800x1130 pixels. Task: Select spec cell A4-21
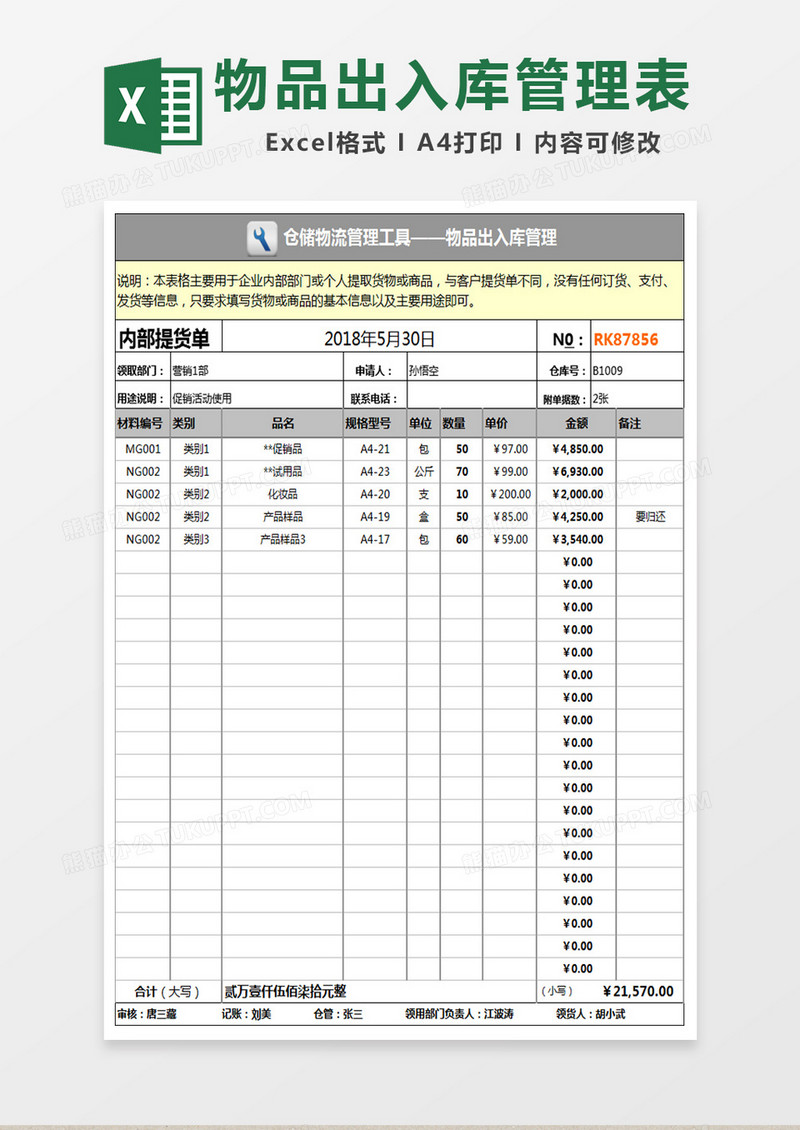[375, 449]
